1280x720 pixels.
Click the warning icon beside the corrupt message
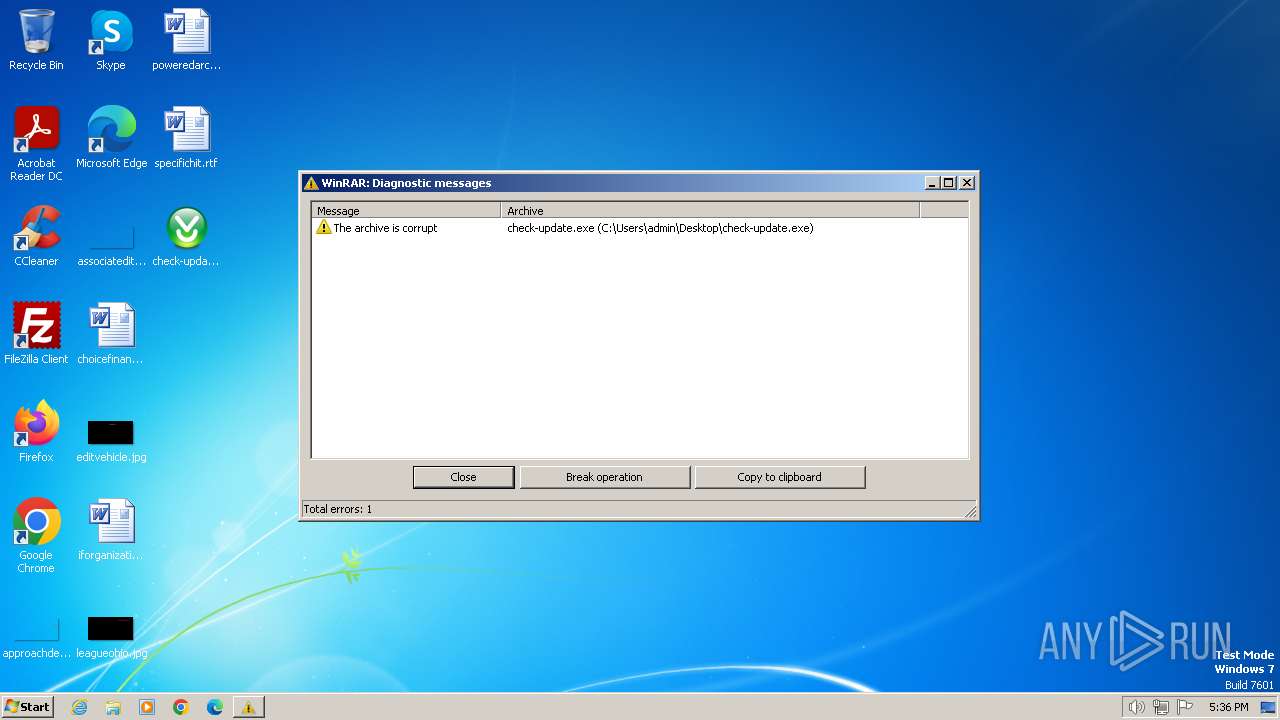pyautogui.click(x=323, y=228)
